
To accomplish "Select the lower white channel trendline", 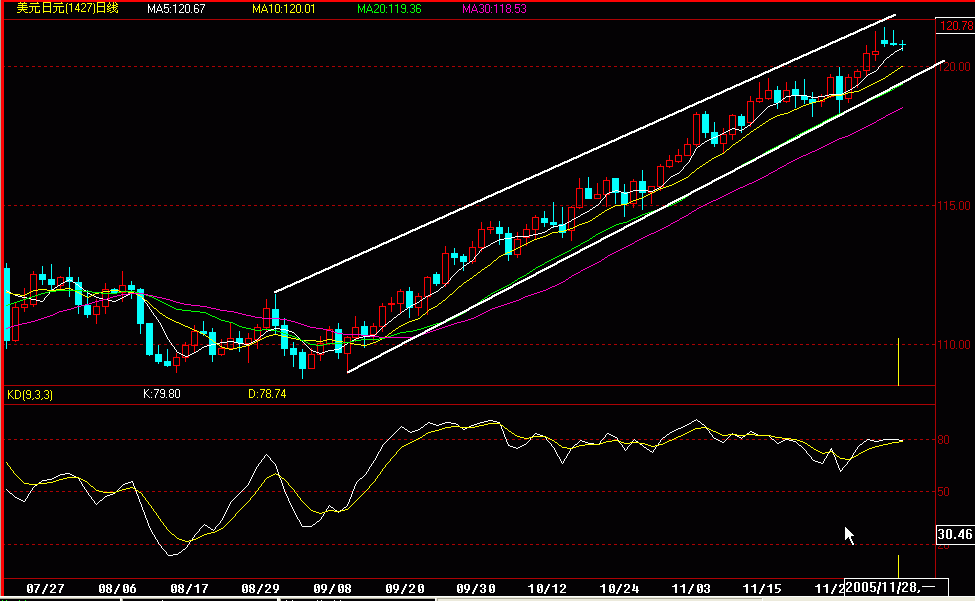I will coord(647,216).
